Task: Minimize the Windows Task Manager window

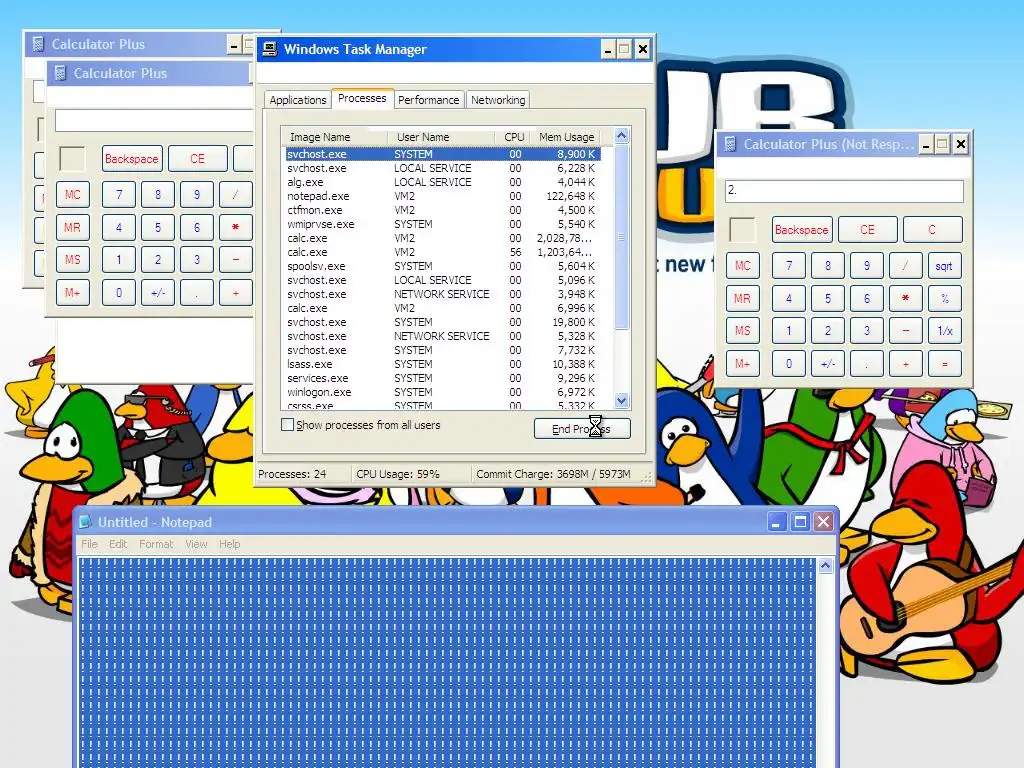Action: (x=608, y=50)
